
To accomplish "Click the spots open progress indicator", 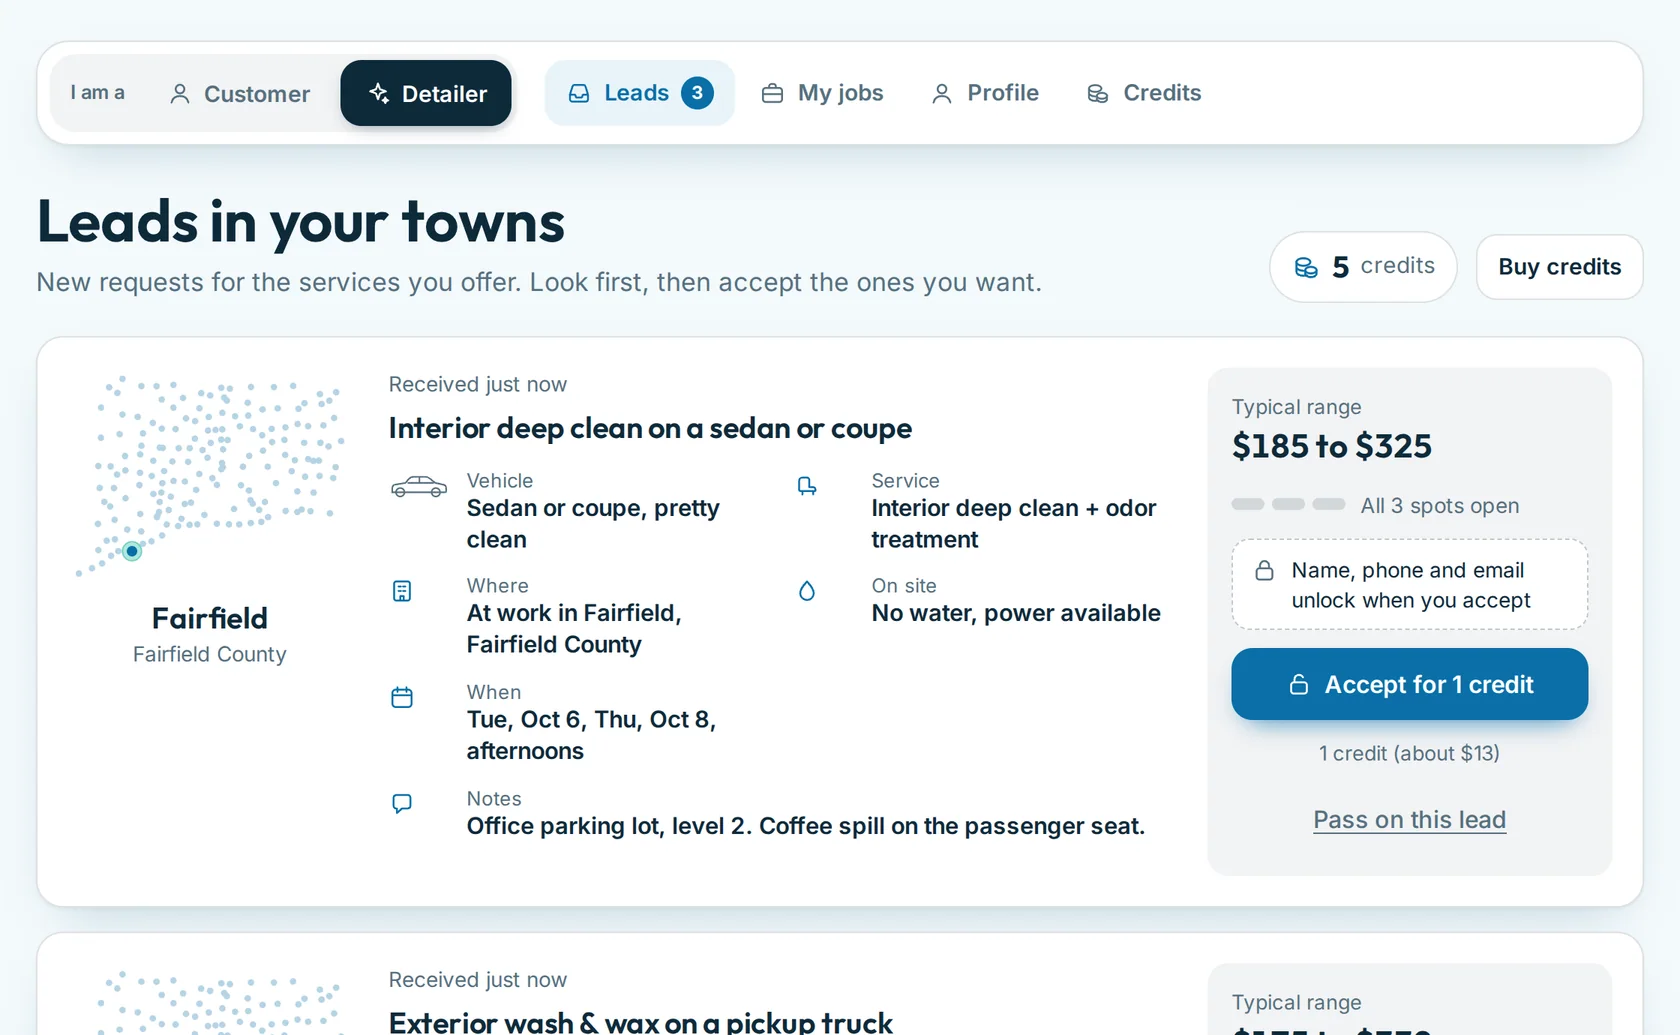I will pos(1288,504).
